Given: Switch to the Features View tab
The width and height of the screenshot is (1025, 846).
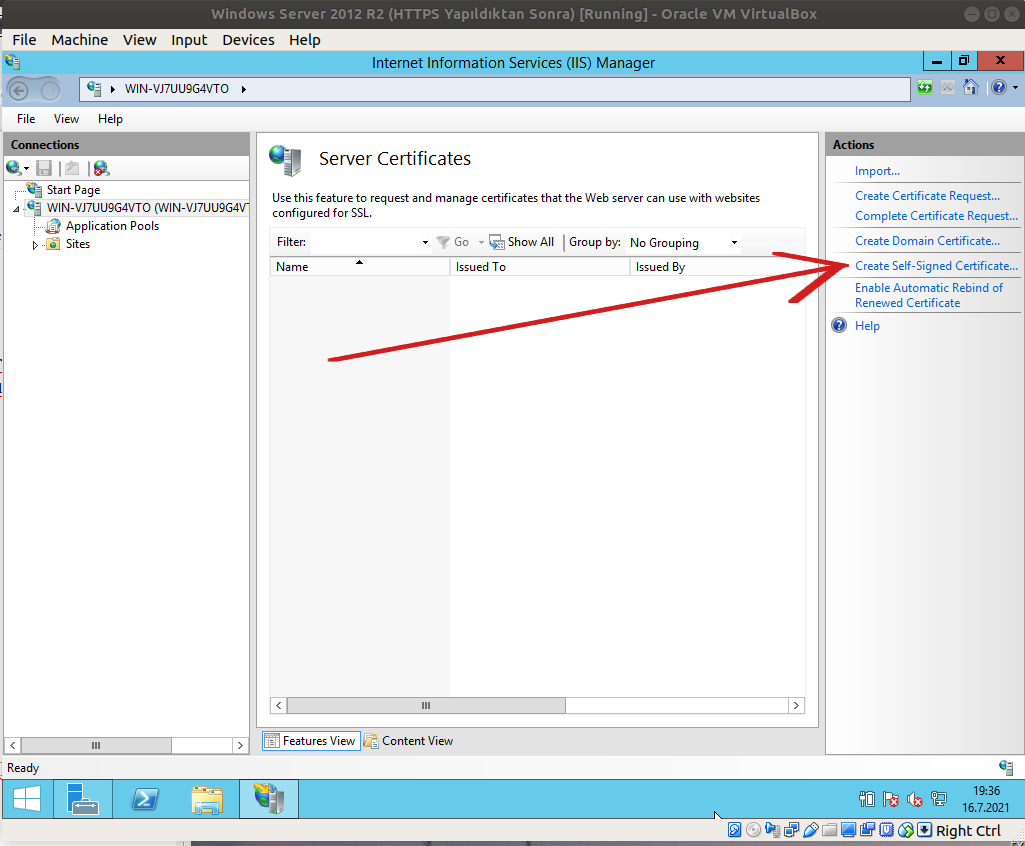Looking at the screenshot, I should coord(311,741).
